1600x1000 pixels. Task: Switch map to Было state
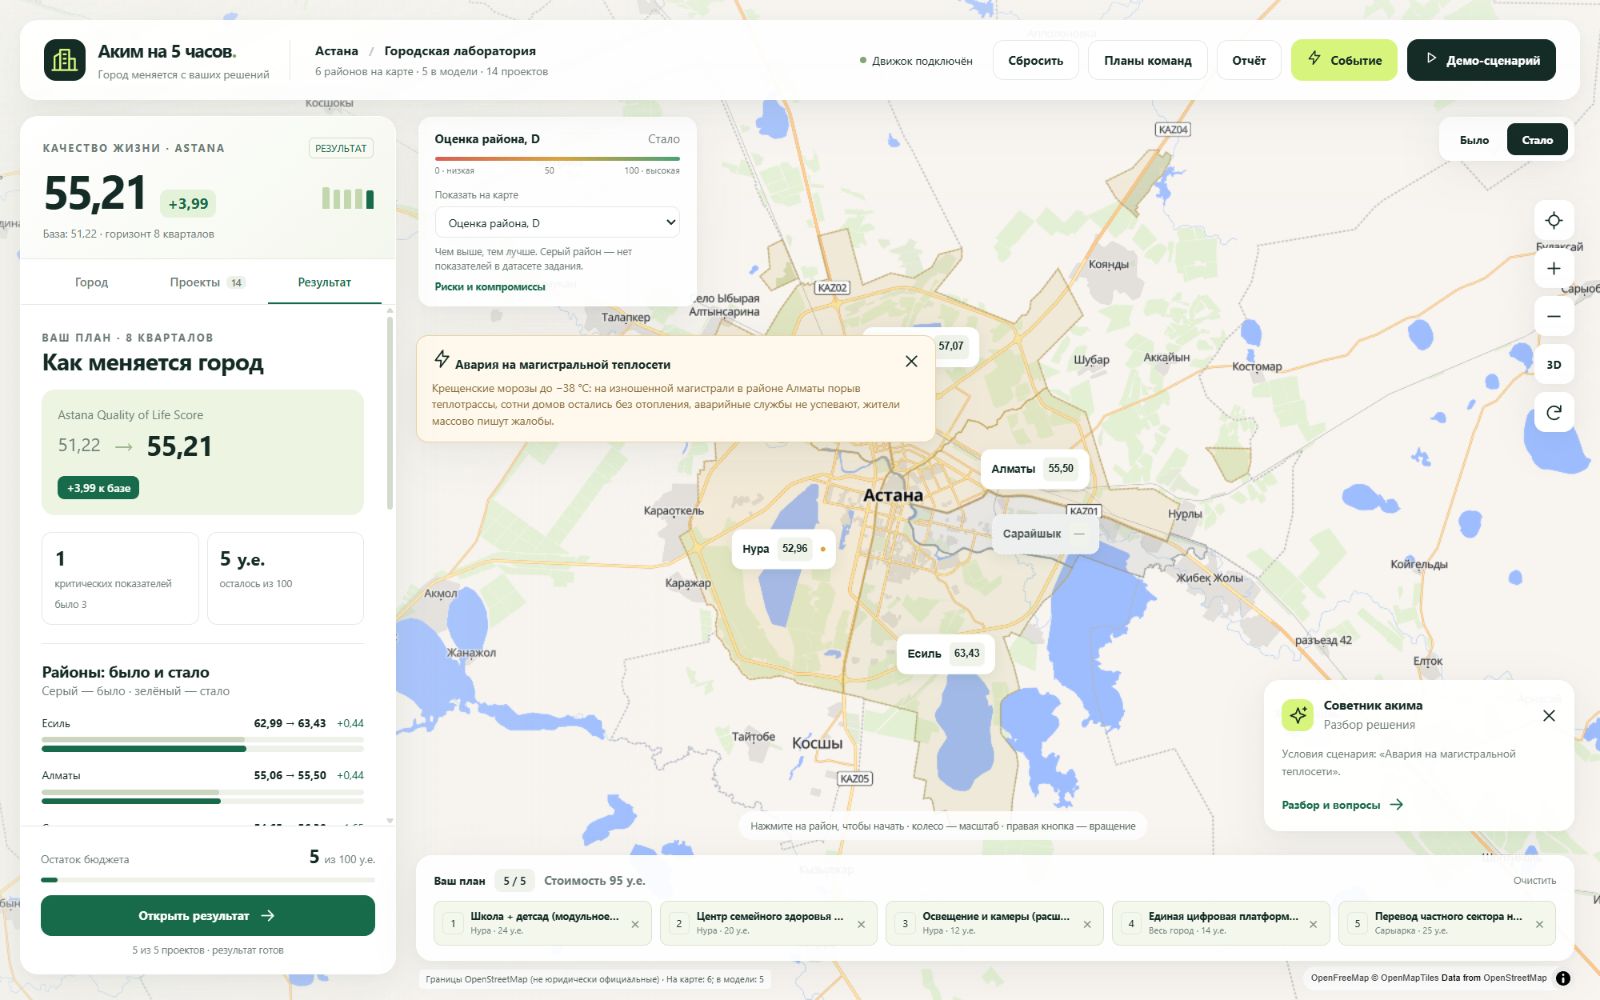pos(1474,140)
